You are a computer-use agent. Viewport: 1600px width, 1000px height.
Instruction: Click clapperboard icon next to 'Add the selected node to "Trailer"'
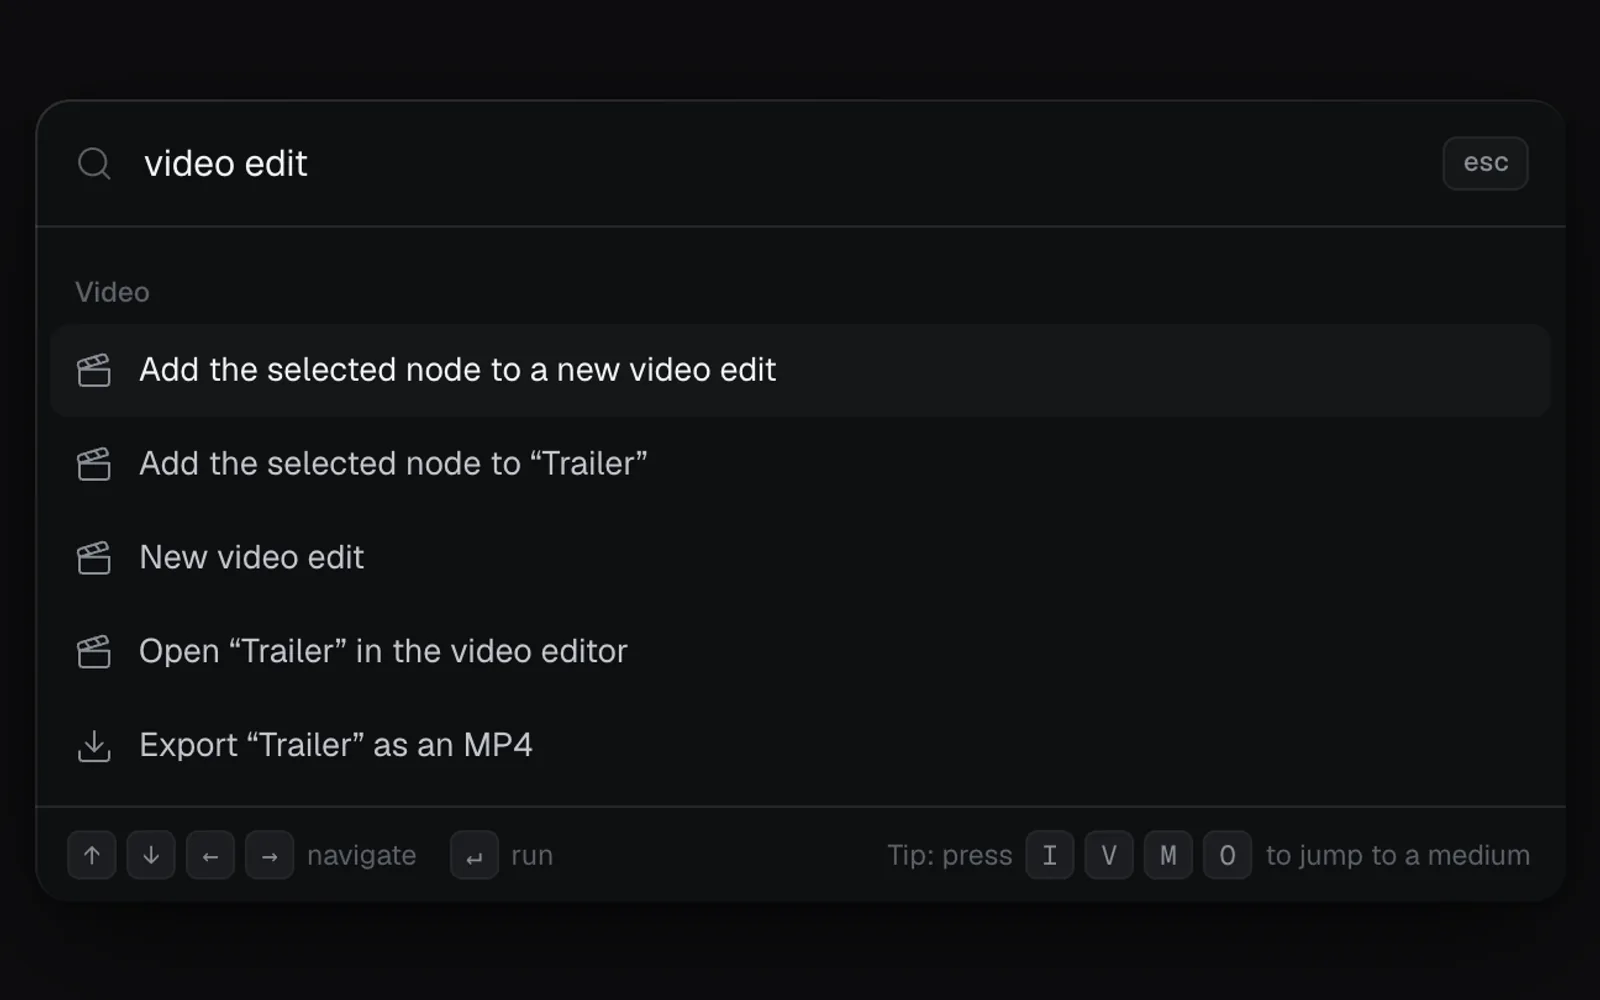94,464
